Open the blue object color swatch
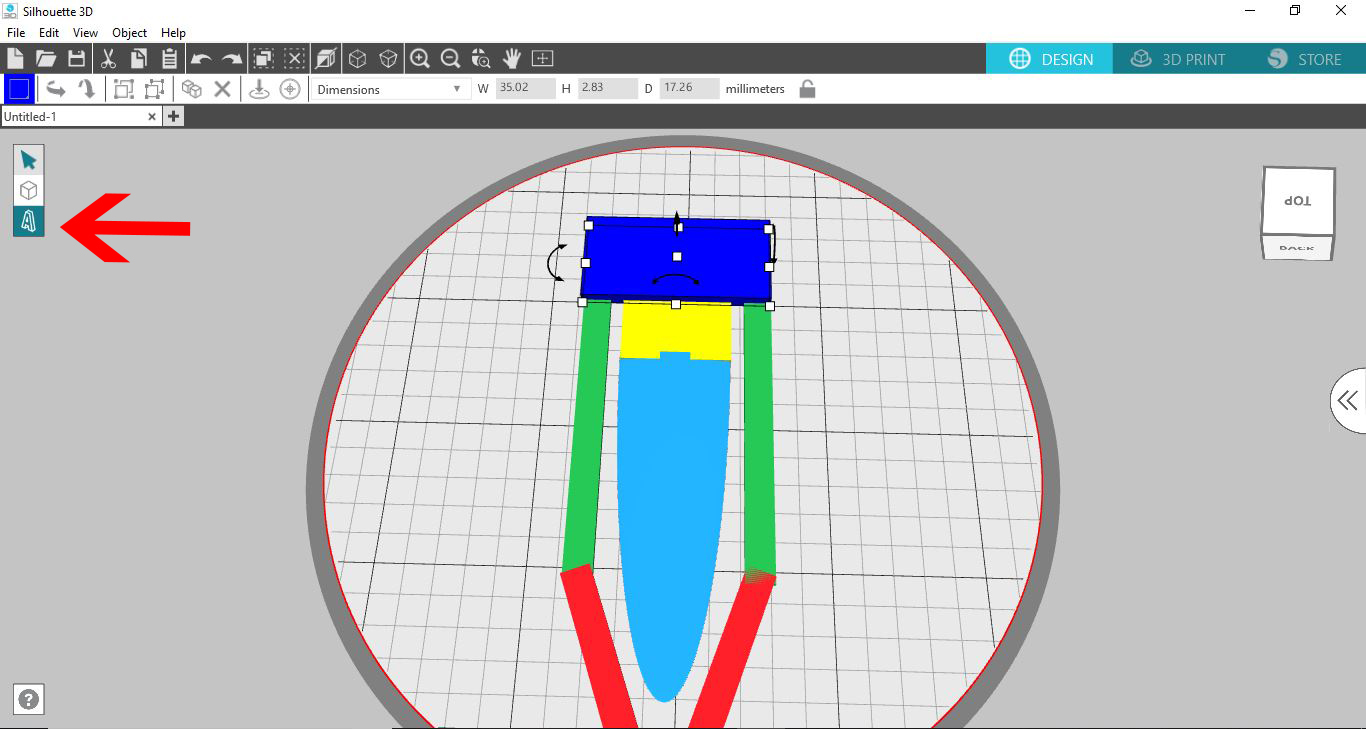Screen dimensions: 1366x729 [19, 89]
